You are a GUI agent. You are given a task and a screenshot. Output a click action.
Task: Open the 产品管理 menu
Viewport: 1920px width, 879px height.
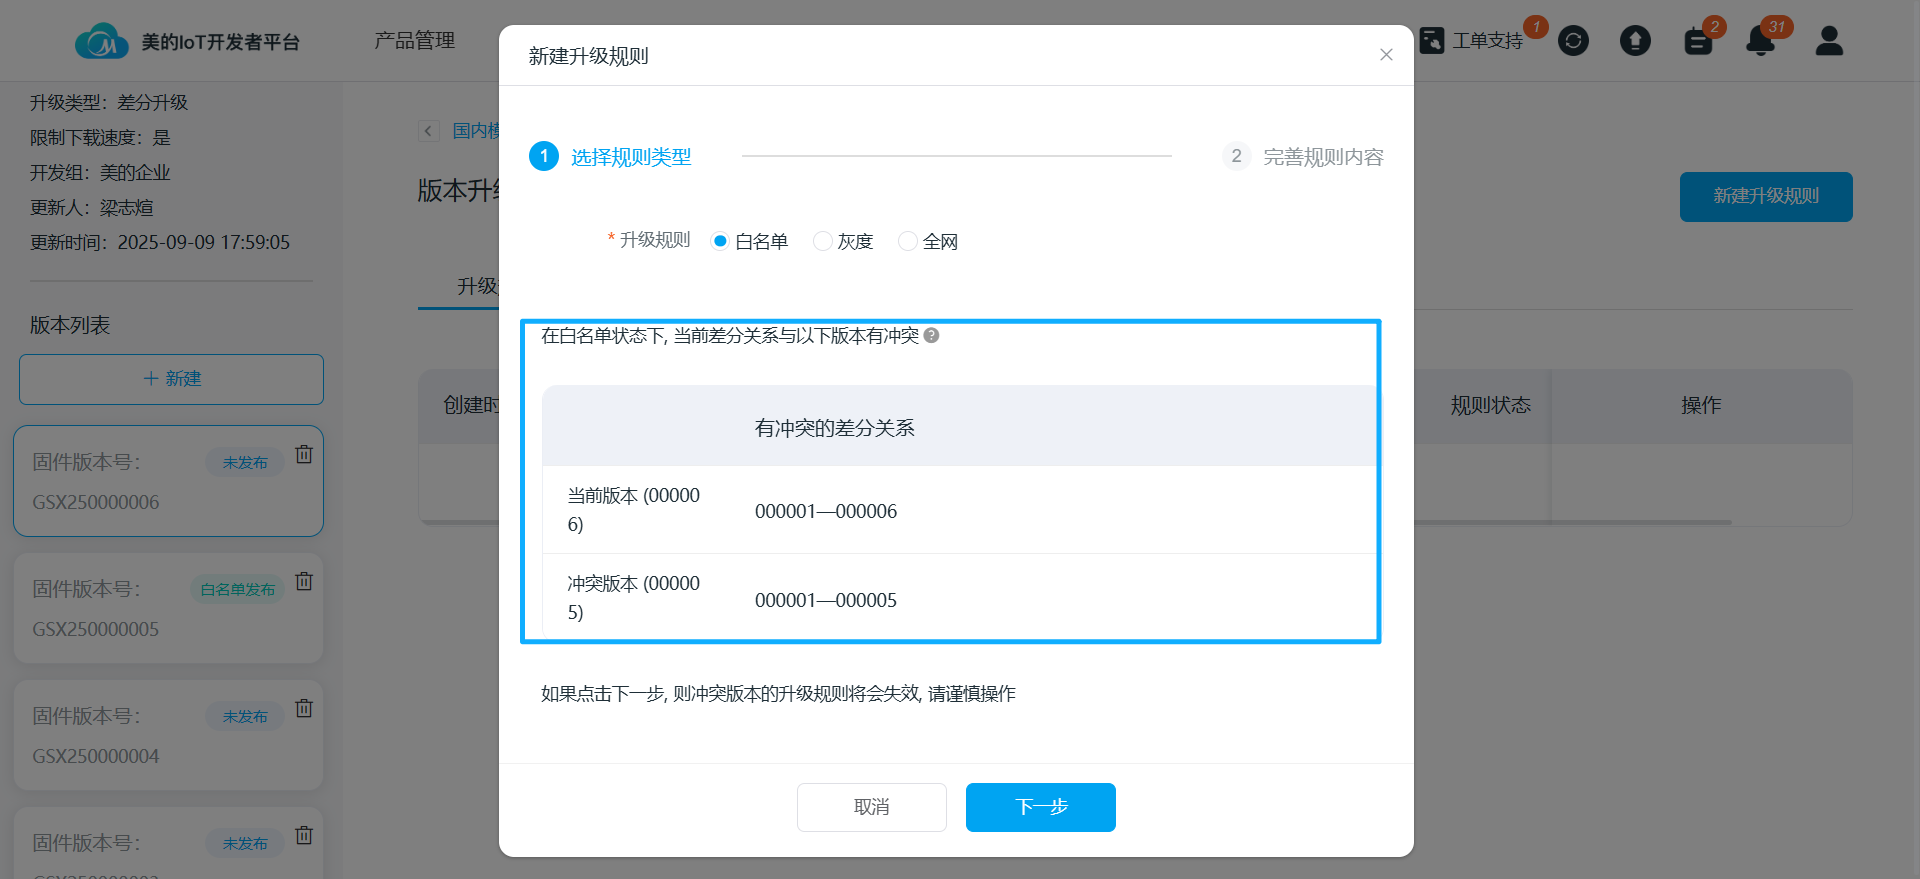(414, 41)
